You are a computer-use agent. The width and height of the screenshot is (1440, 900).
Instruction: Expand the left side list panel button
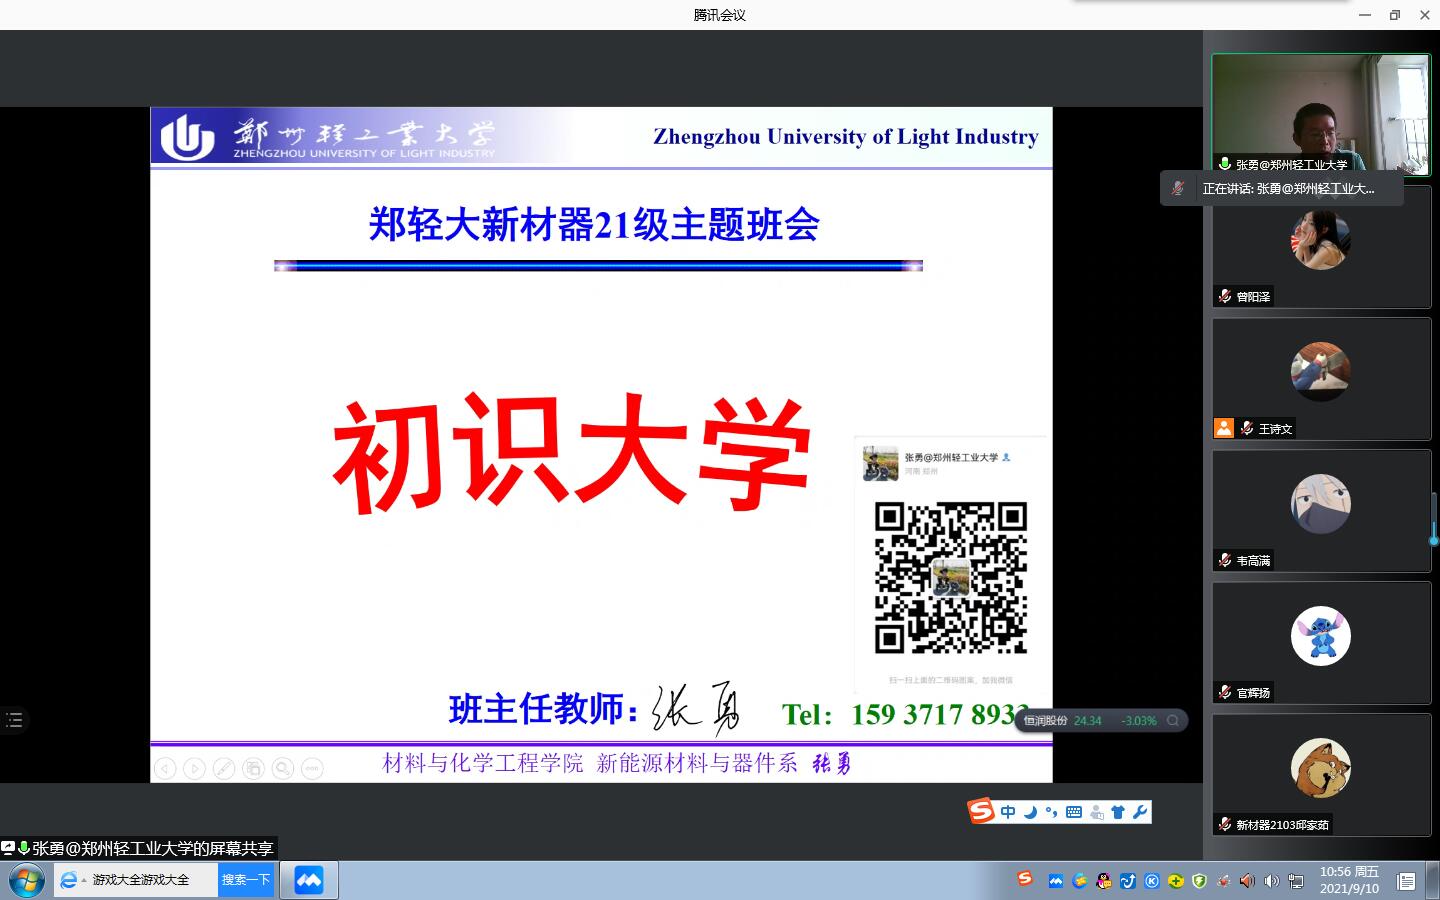(14, 720)
